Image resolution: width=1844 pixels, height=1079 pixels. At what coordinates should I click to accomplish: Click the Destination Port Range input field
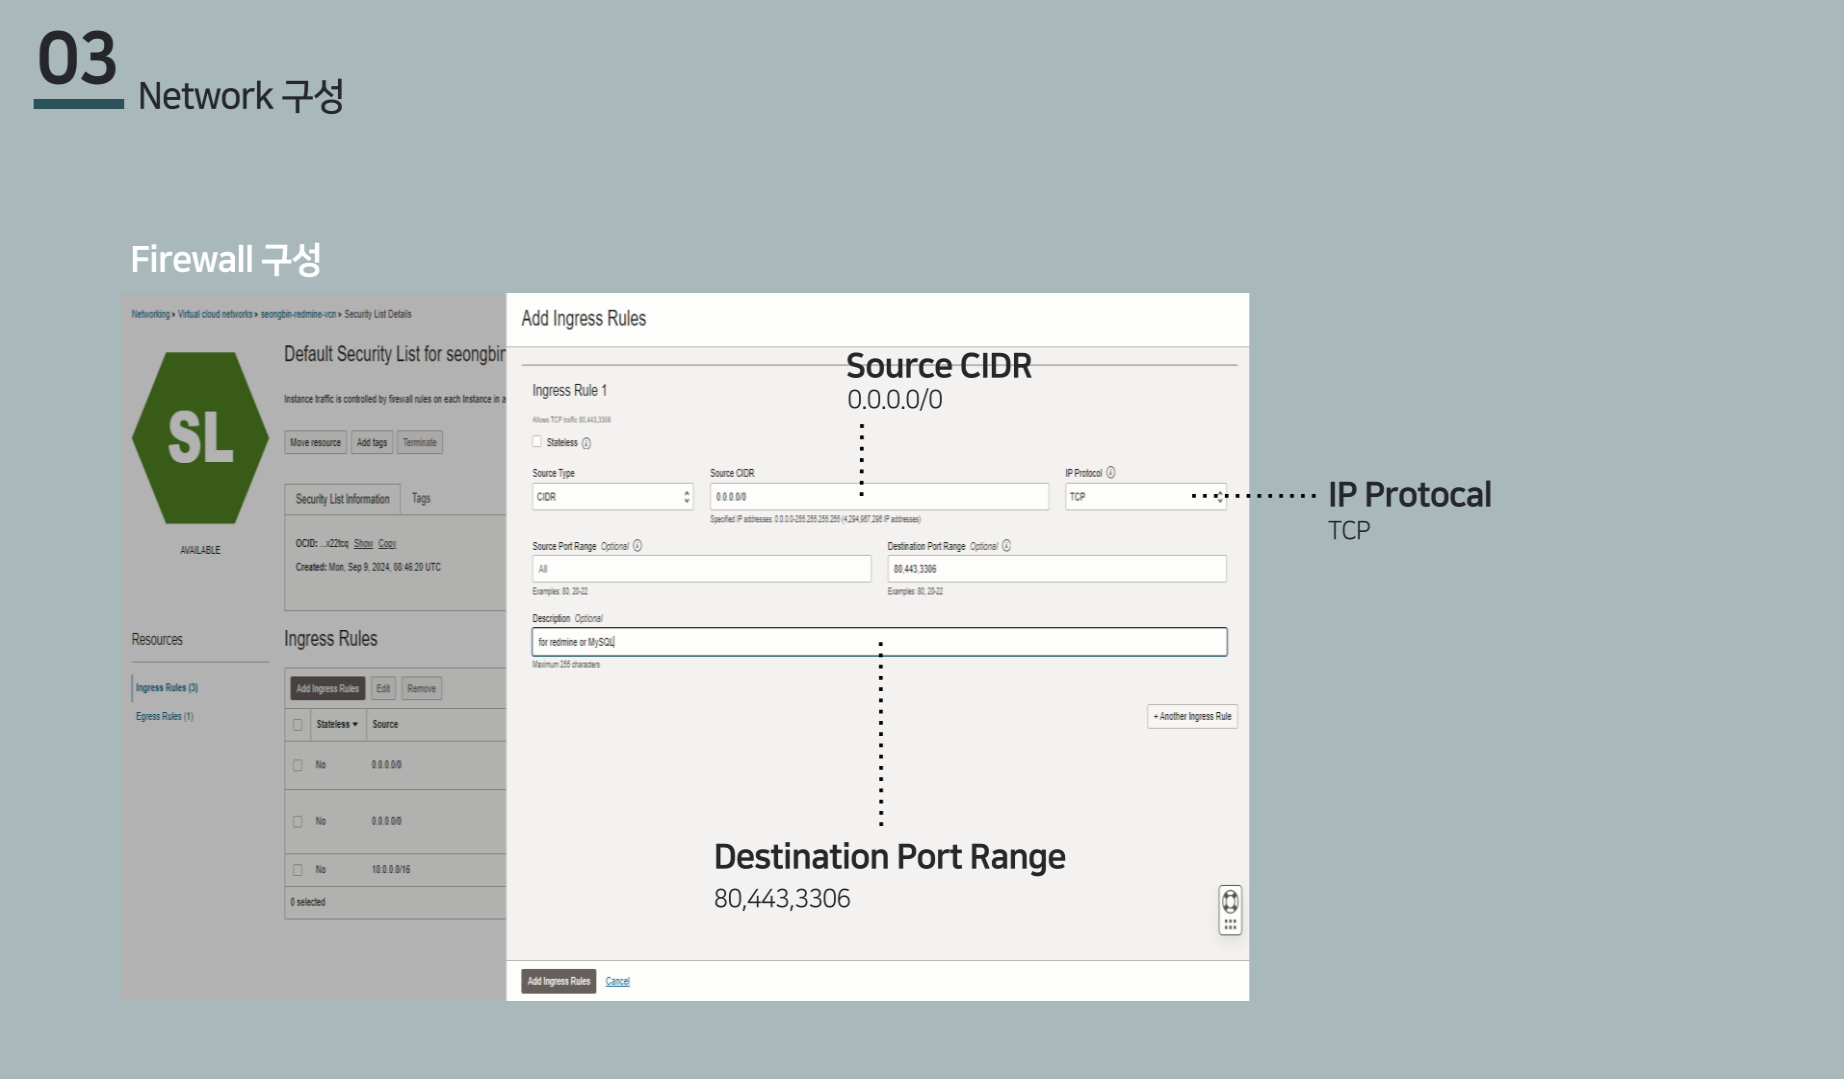(x=1056, y=569)
